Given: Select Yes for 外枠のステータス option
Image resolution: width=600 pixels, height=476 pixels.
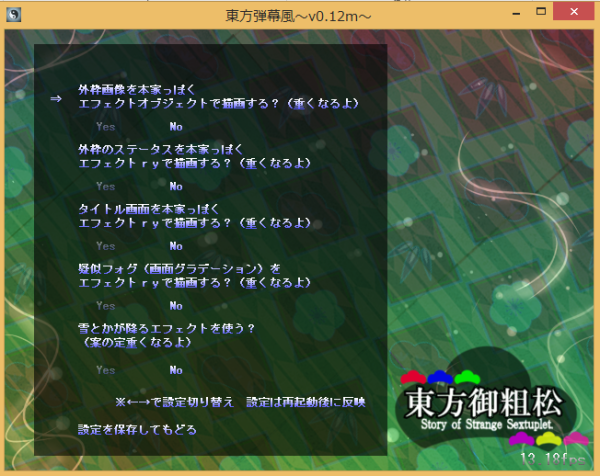Looking at the screenshot, I should click(x=106, y=186).
